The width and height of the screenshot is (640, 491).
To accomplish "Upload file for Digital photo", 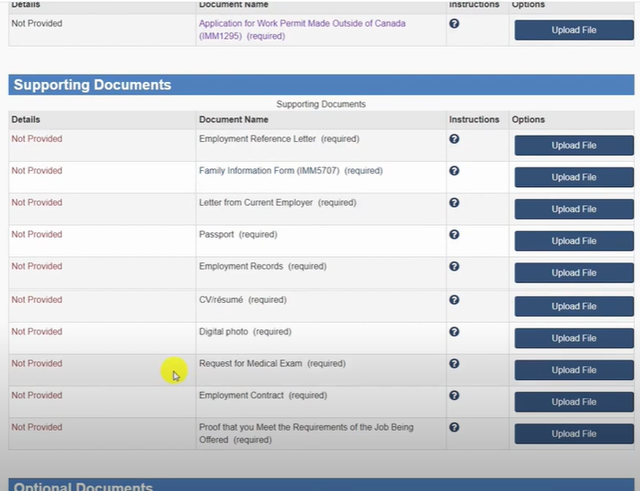I will 573,338.
